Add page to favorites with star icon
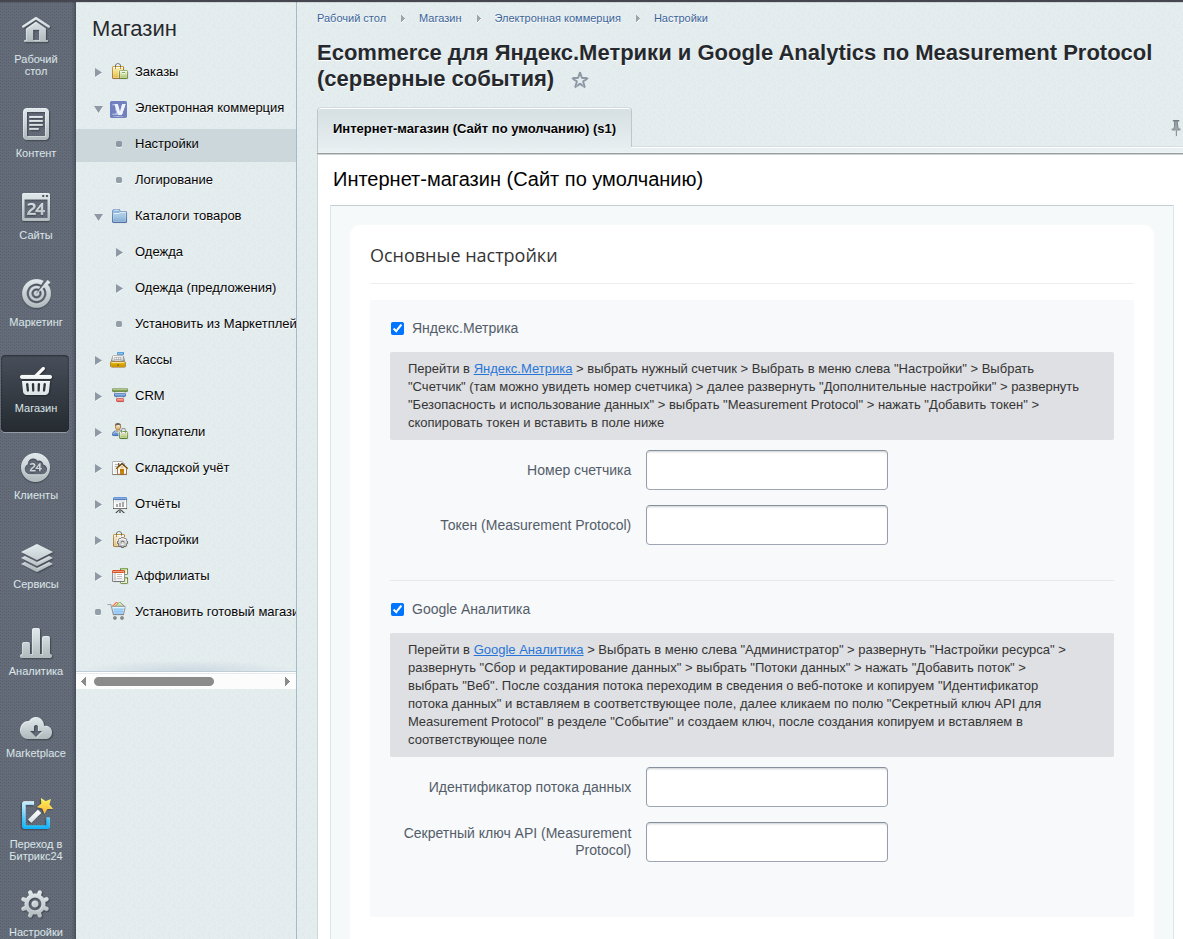Screen dimensions: 1183x939 point(579,80)
